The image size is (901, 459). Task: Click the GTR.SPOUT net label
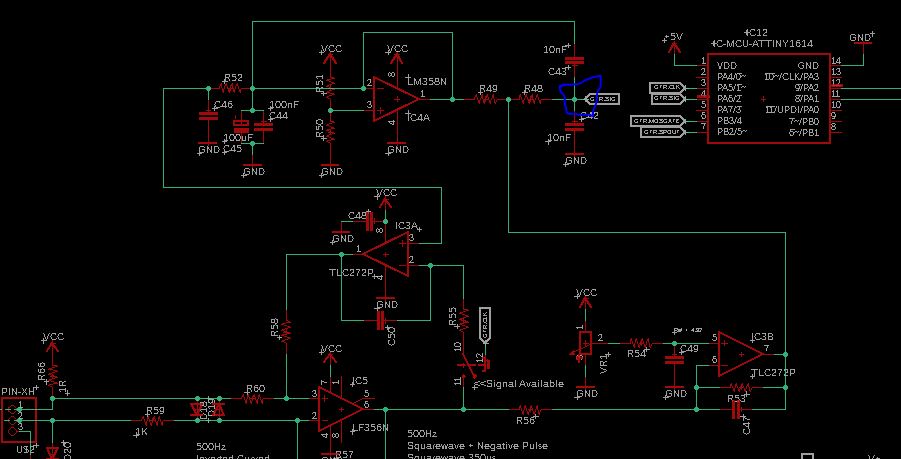[x=664, y=132]
